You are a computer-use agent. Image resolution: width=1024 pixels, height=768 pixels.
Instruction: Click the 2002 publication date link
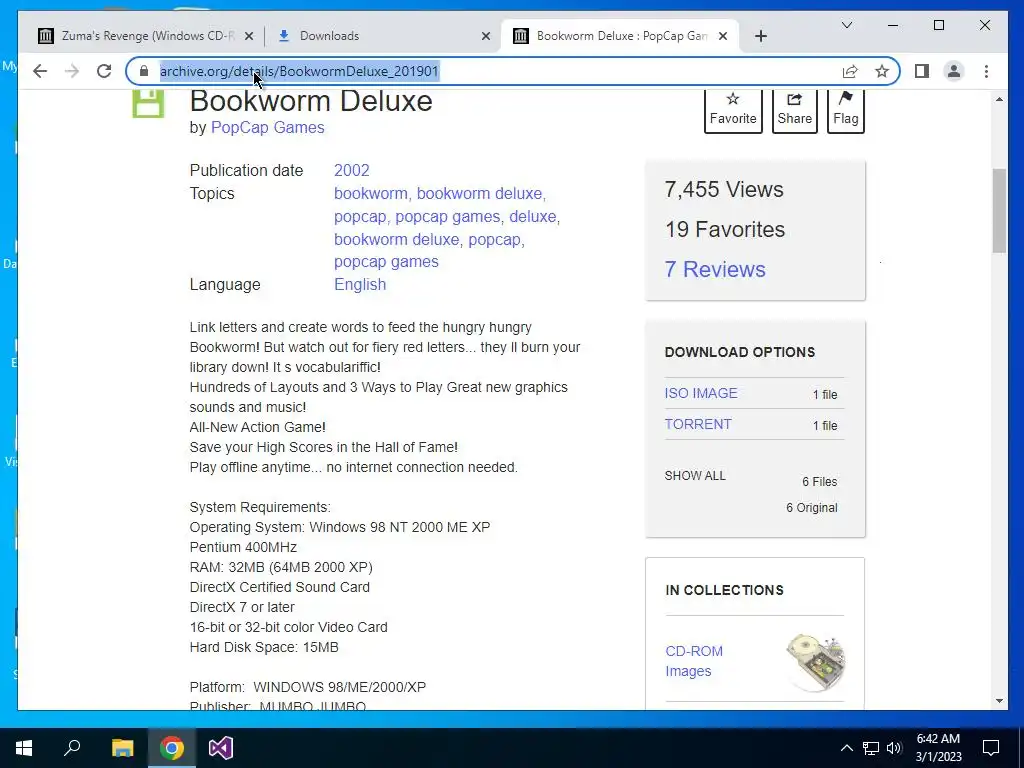click(351, 170)
